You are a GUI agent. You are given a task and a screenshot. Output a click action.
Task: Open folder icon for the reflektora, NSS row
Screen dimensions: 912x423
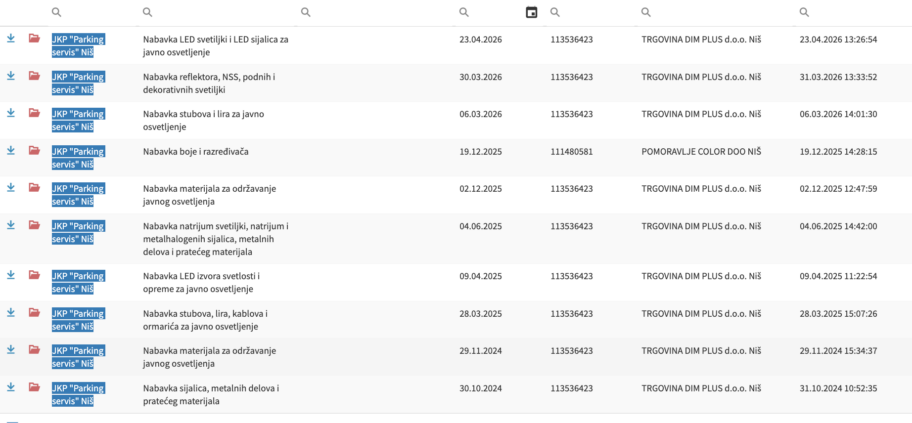34,76
